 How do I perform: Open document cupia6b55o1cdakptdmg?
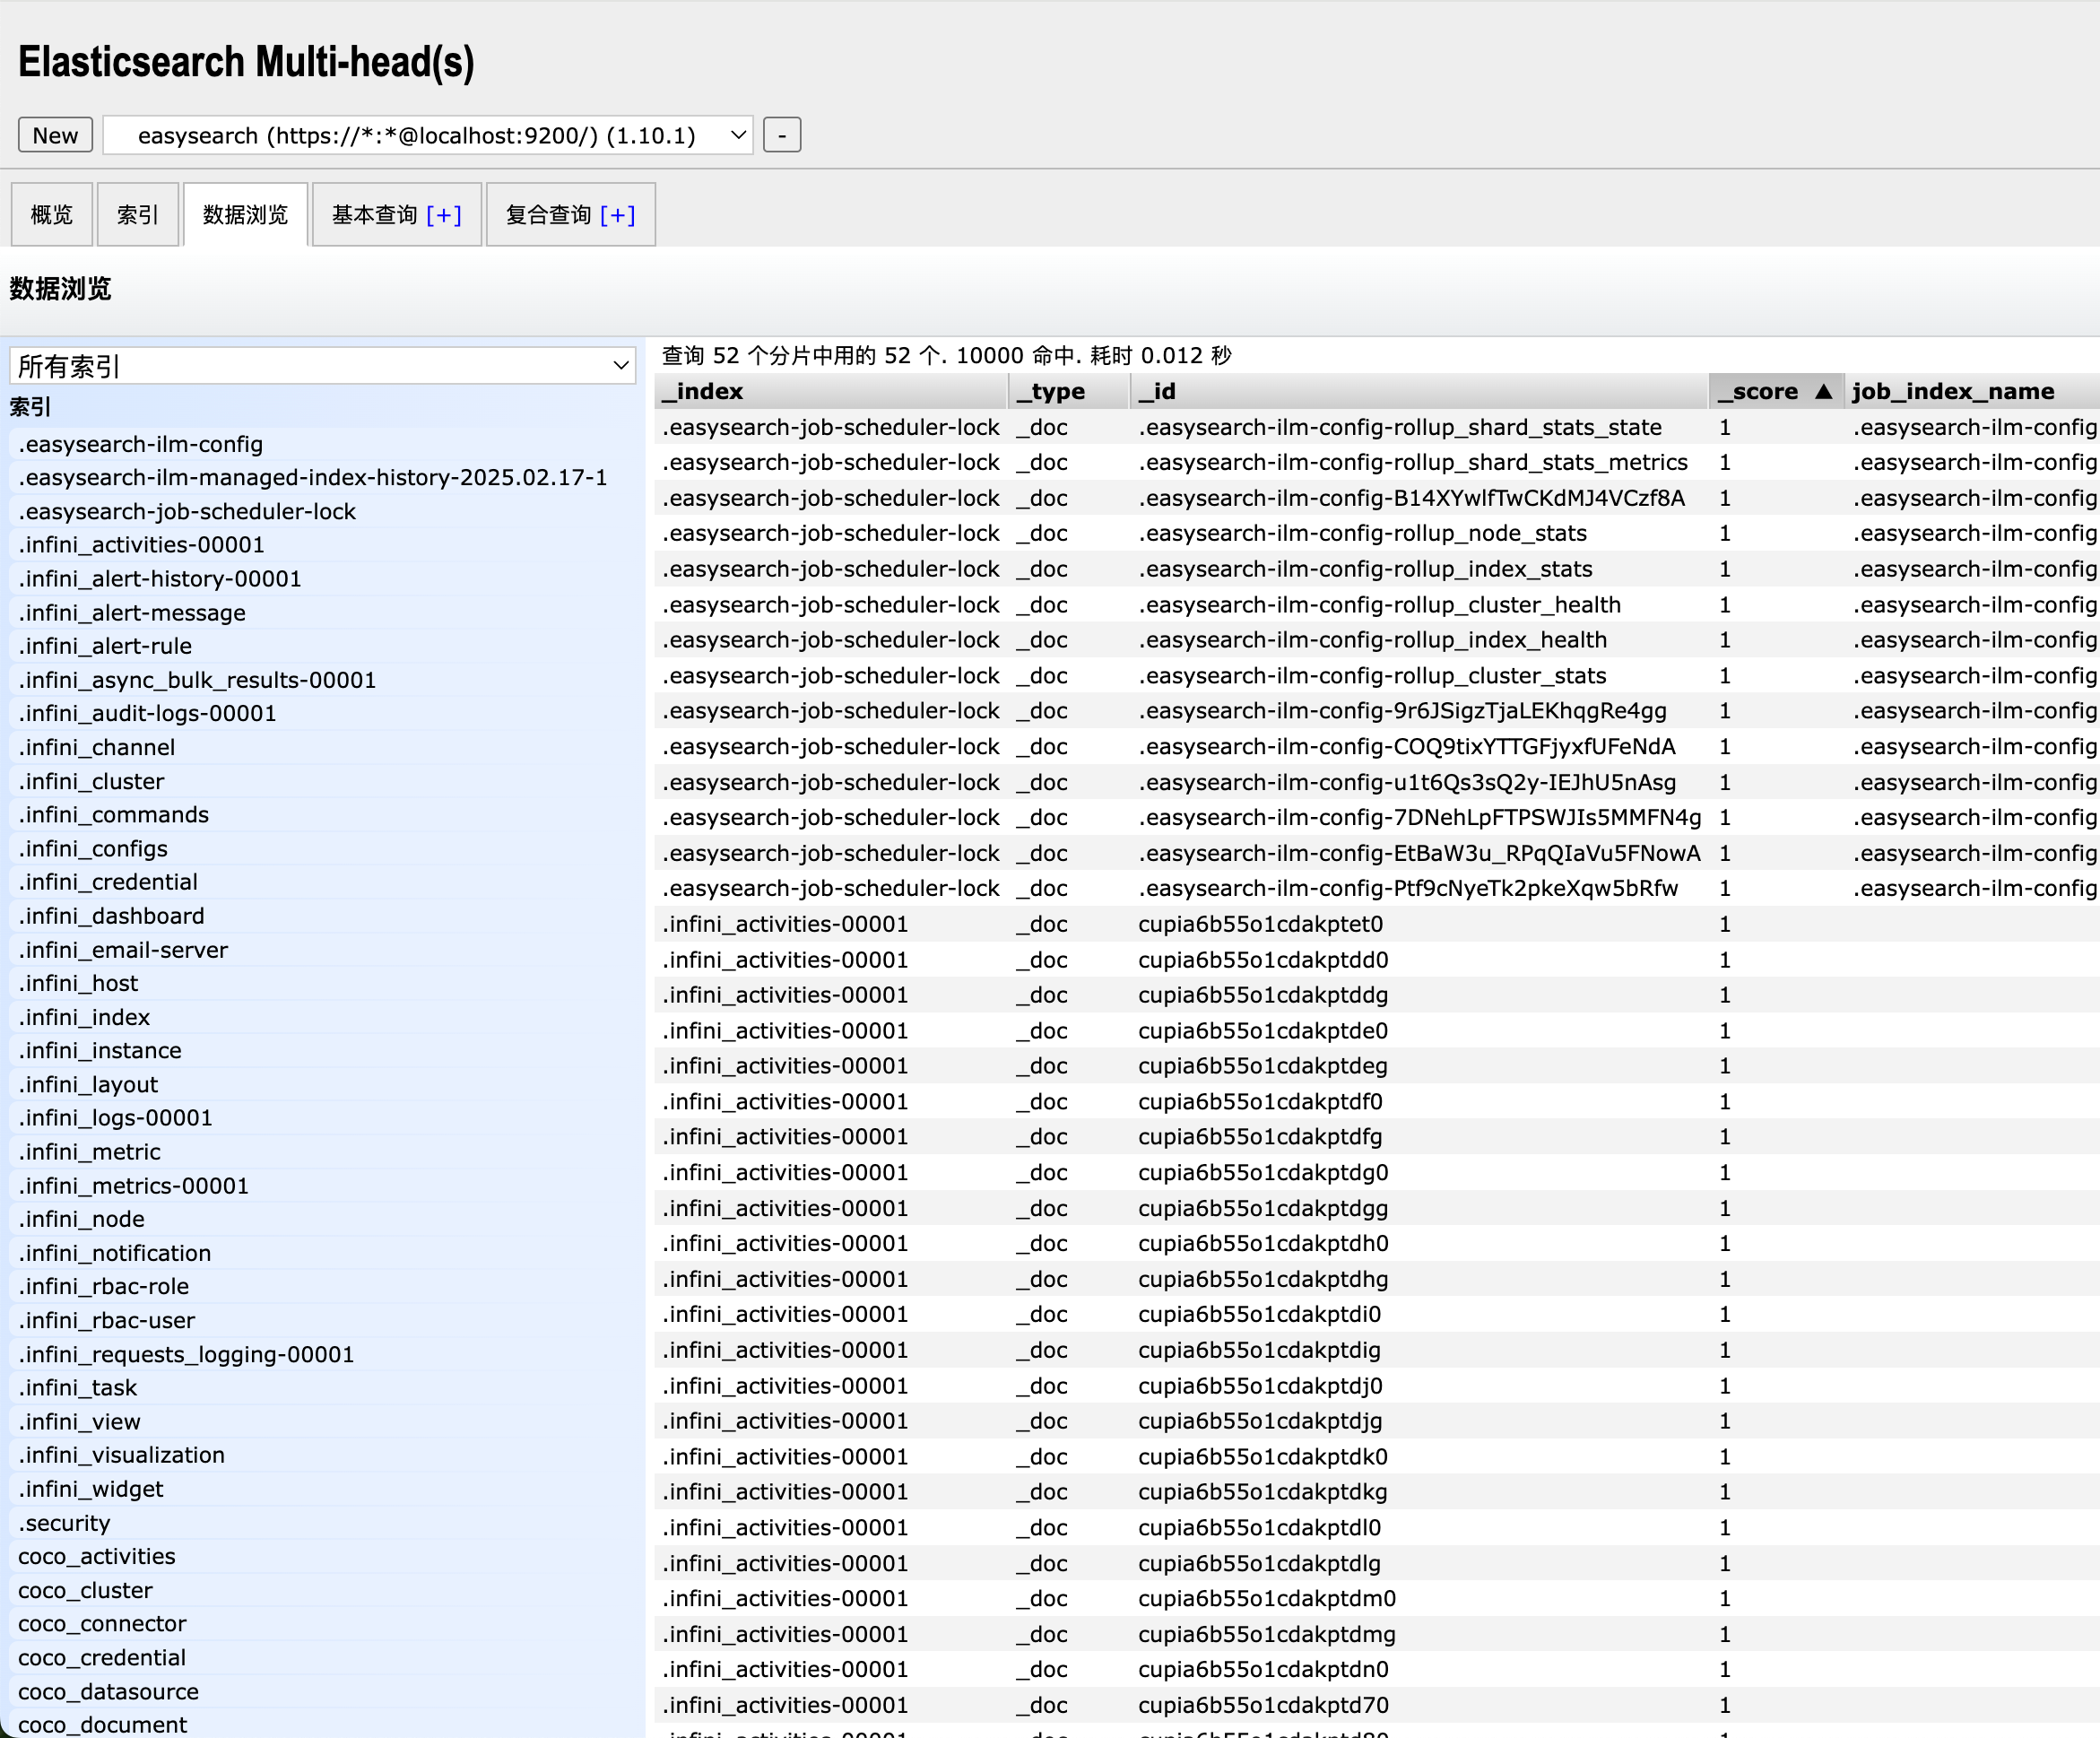tap(1377, 1634)
